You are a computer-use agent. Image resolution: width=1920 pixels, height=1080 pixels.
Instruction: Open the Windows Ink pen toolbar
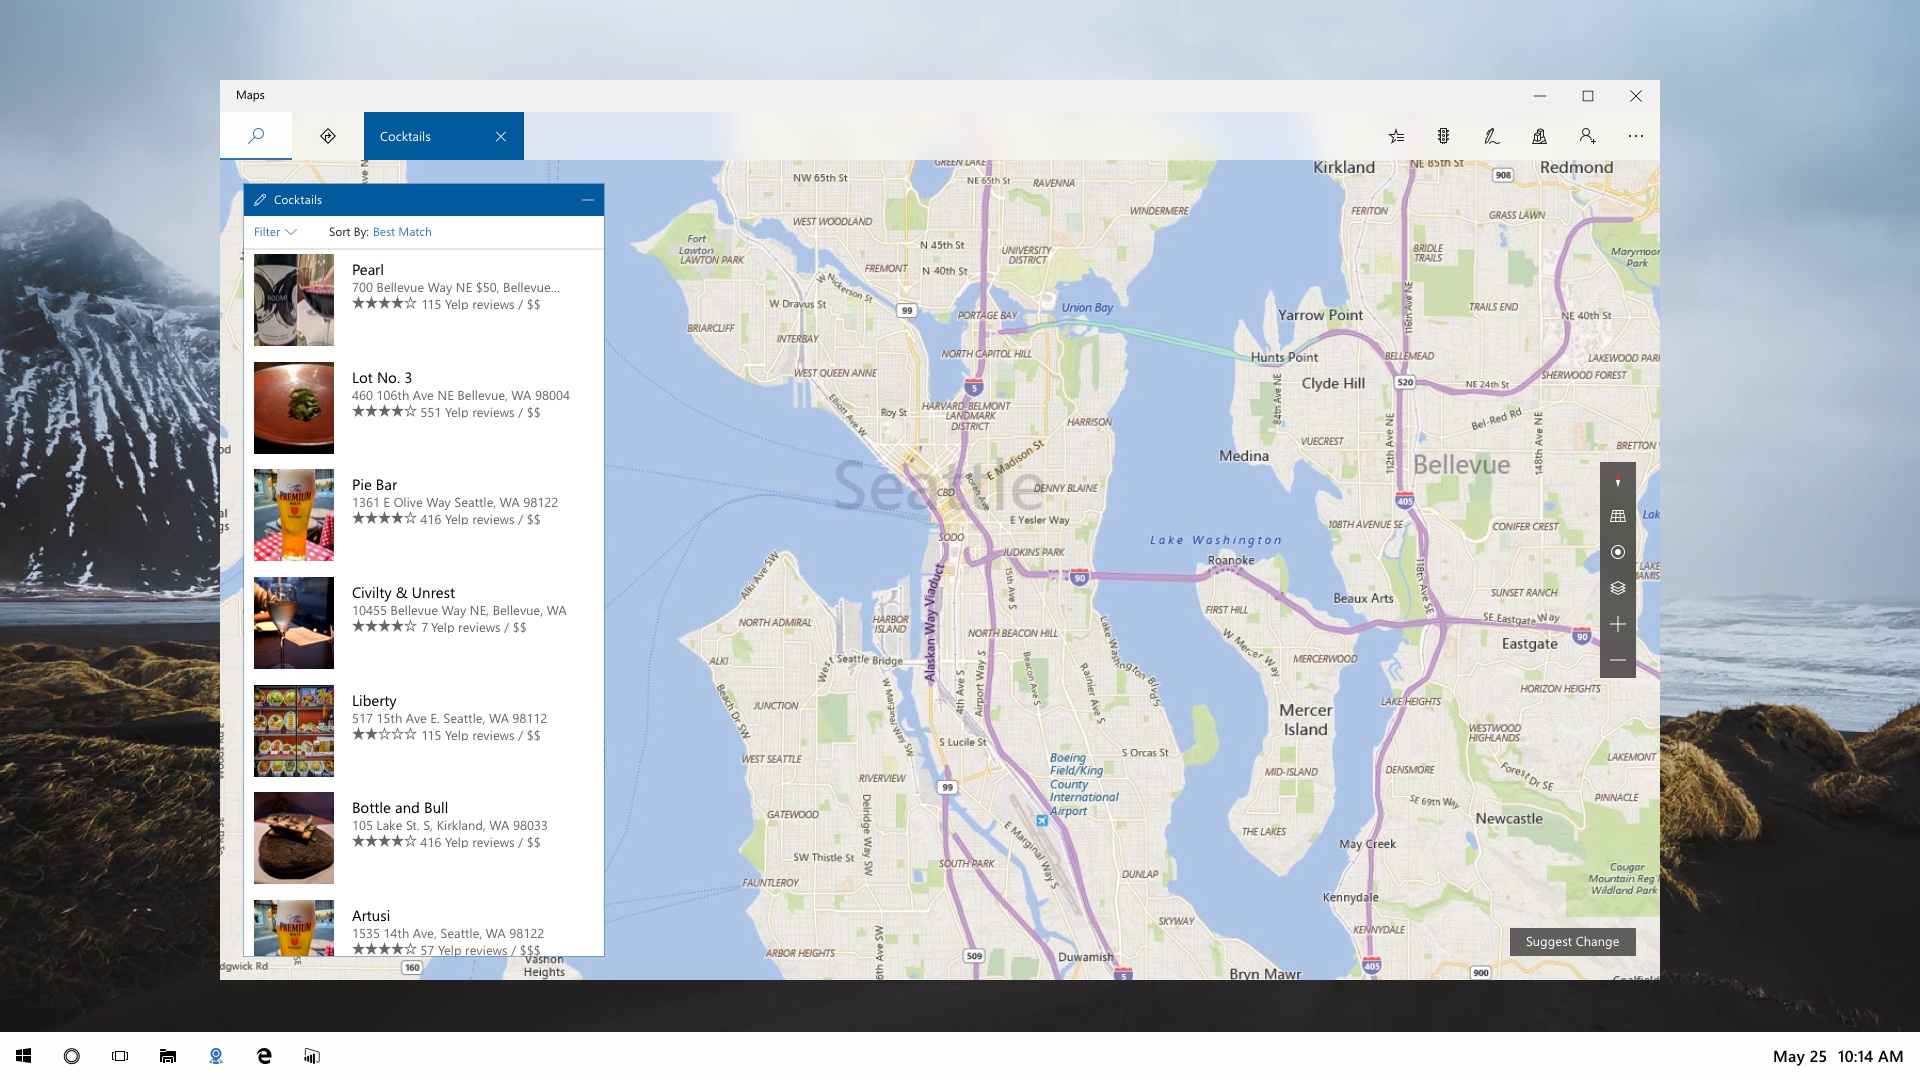[x=1492, y=136]
